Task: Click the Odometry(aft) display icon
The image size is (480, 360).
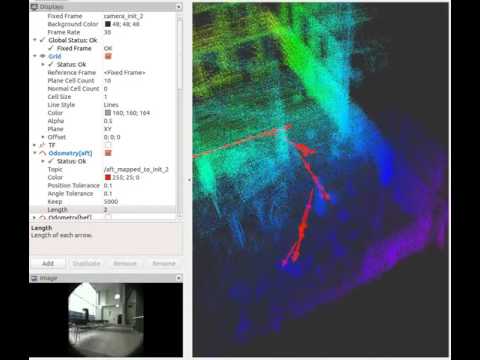Action: point(43,153)
